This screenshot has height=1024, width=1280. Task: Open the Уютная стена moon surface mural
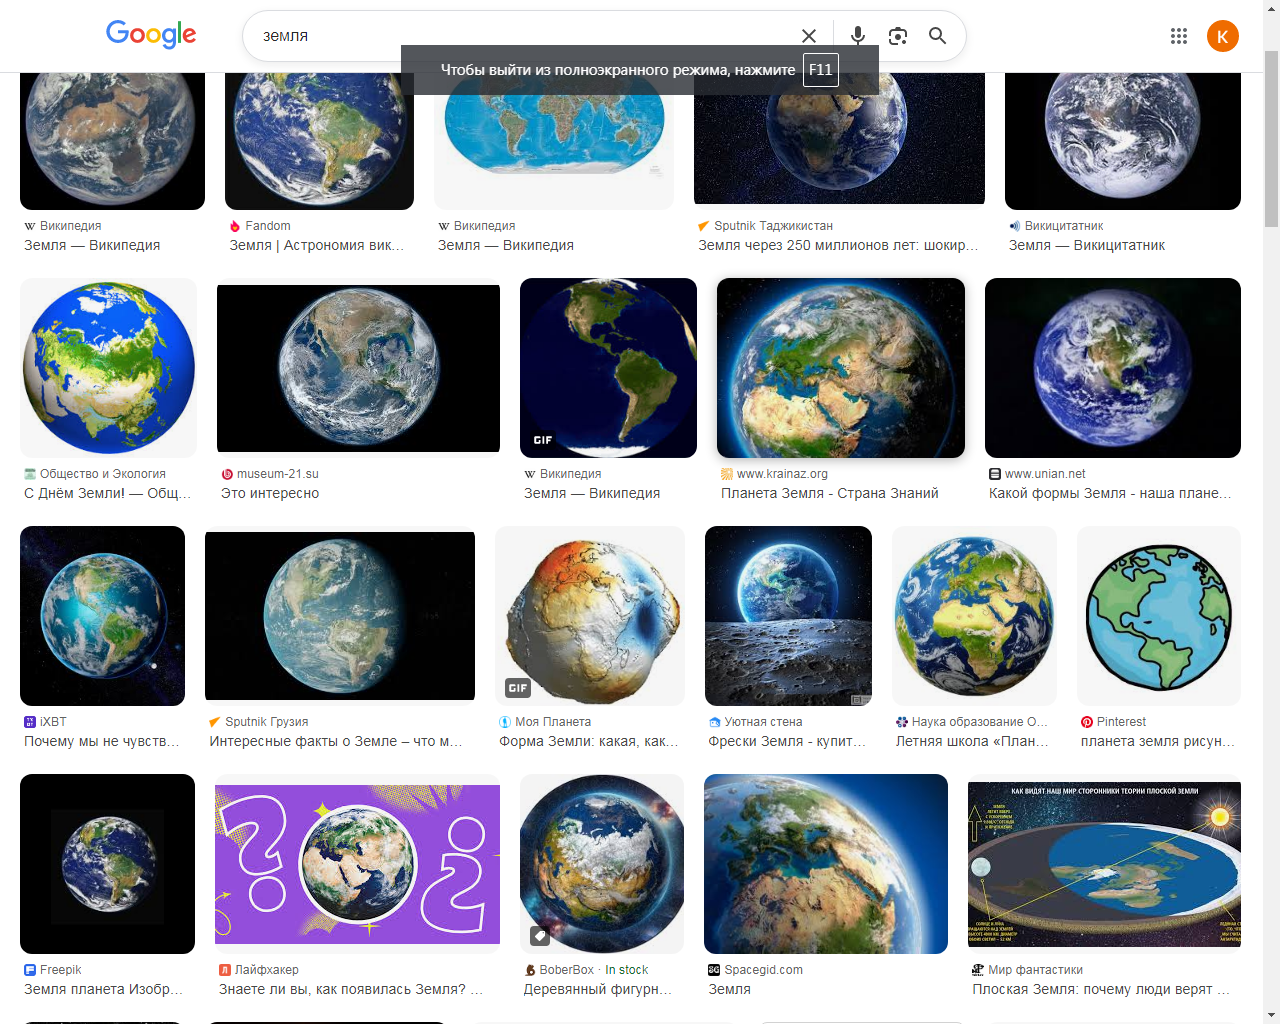tap(788, 616)
